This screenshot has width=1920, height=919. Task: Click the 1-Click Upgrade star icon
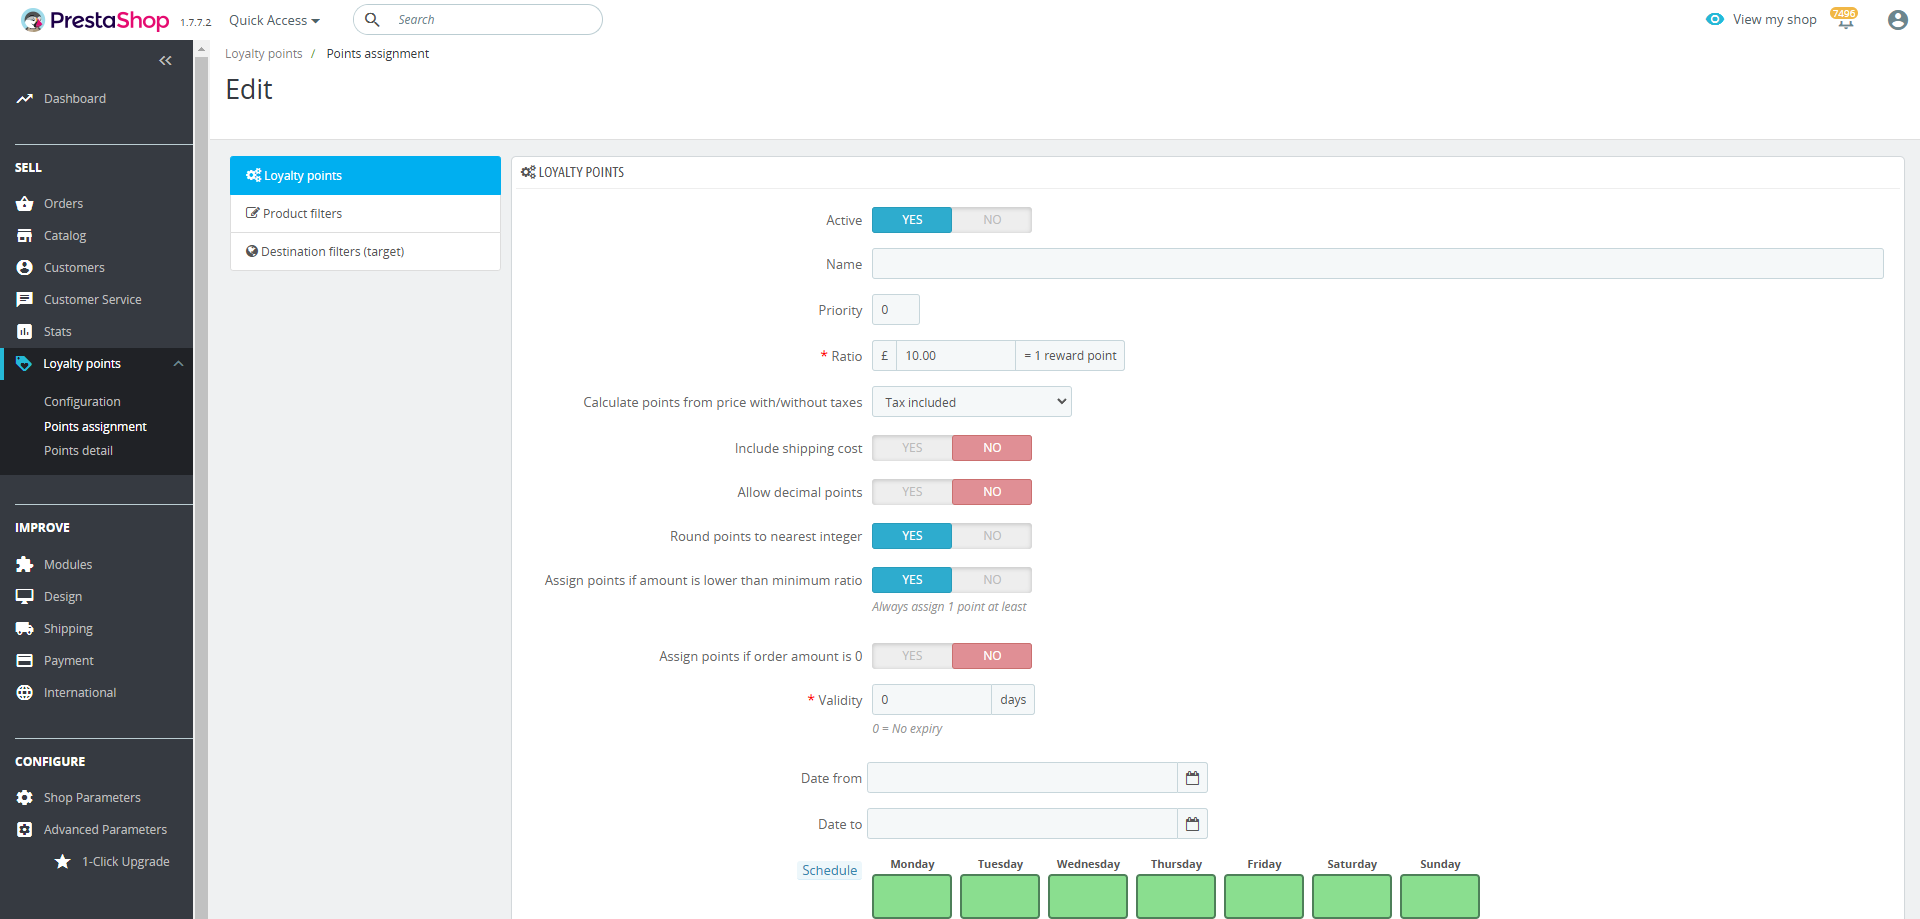(x=63, y=862)
